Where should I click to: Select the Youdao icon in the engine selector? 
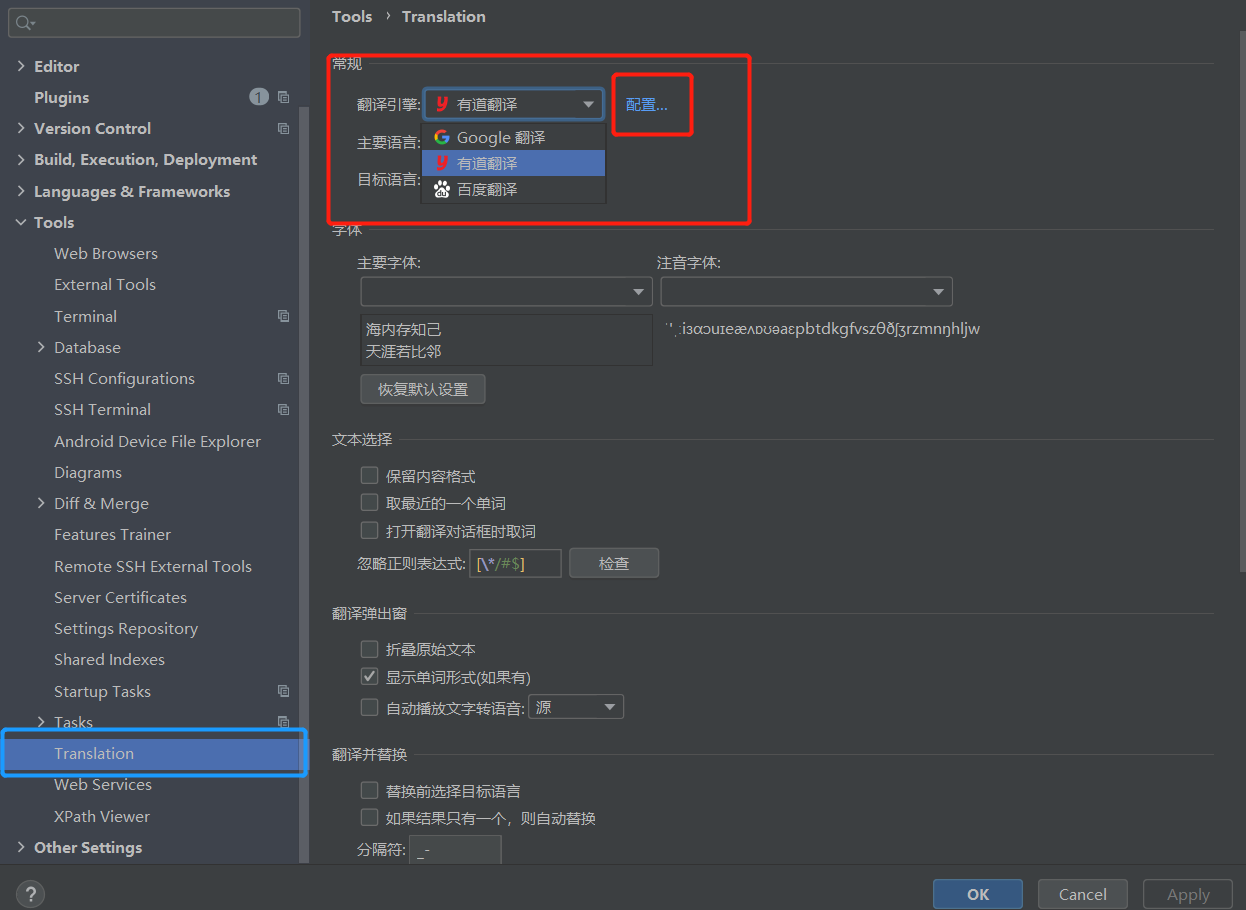tap(441, 103)
